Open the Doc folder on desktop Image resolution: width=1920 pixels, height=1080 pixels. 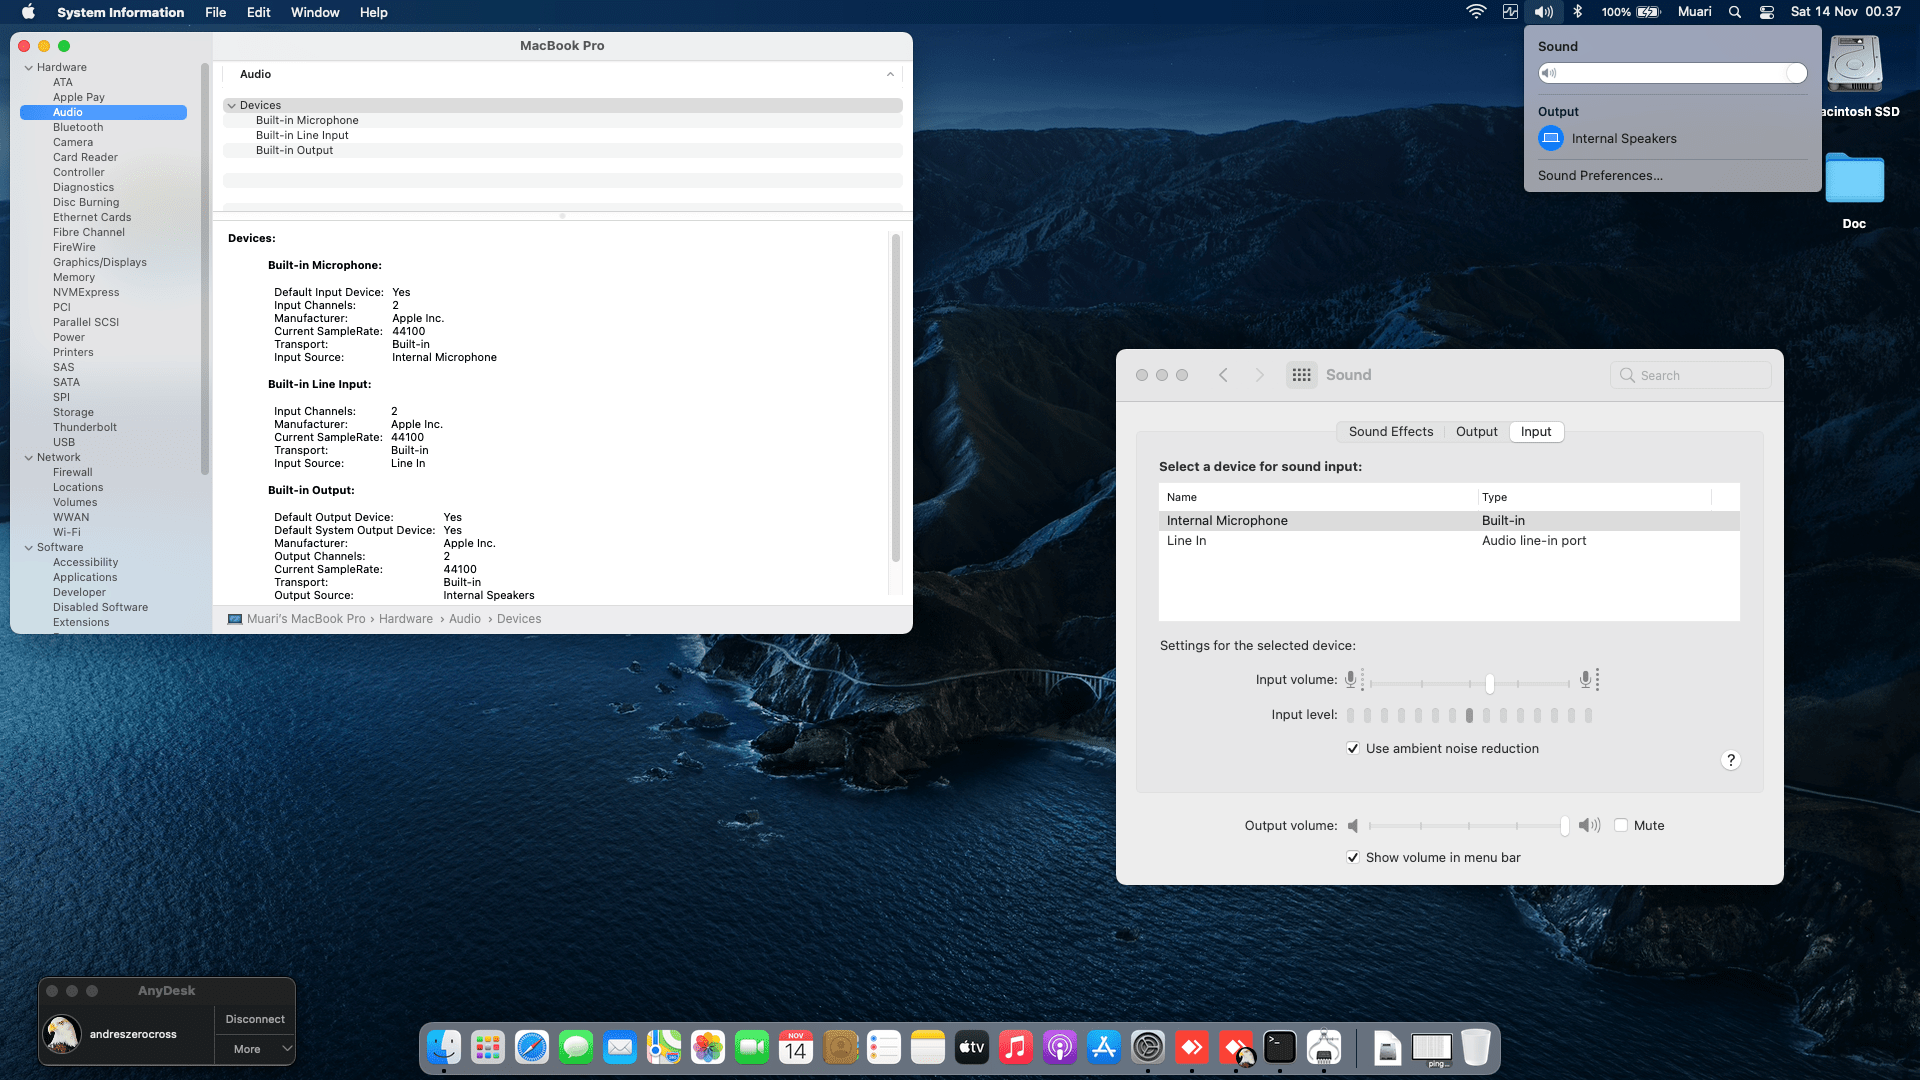pyautogui.click(x=1854, y=180)
